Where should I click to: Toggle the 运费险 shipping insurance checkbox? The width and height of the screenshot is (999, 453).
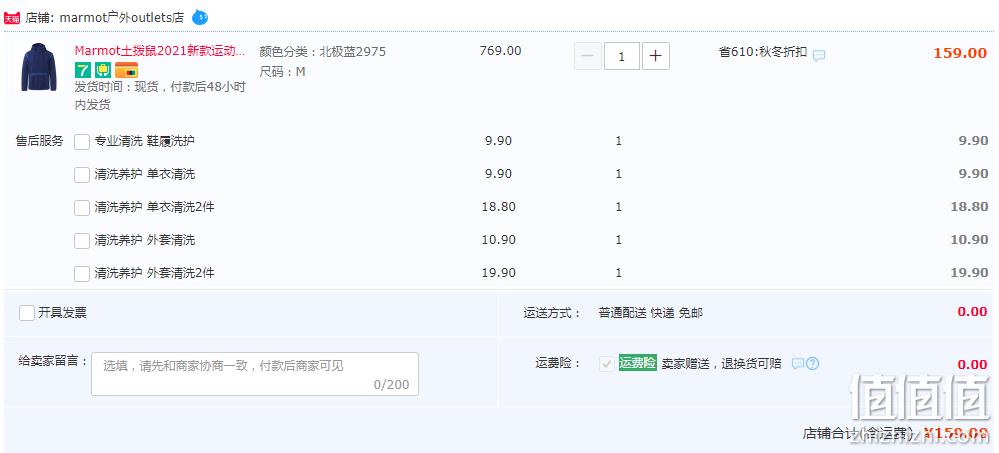pos(607,364)
